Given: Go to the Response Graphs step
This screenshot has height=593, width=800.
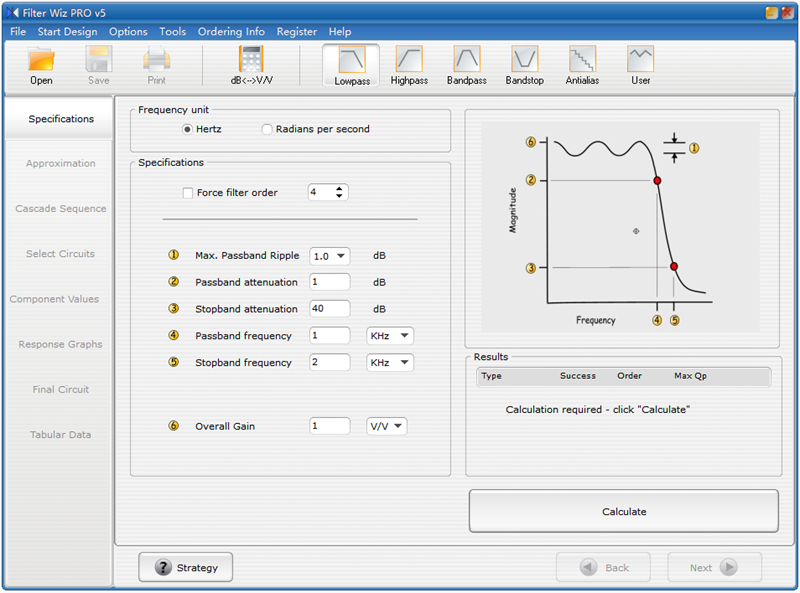Looking at the screenshot, I should coord(61,344).
